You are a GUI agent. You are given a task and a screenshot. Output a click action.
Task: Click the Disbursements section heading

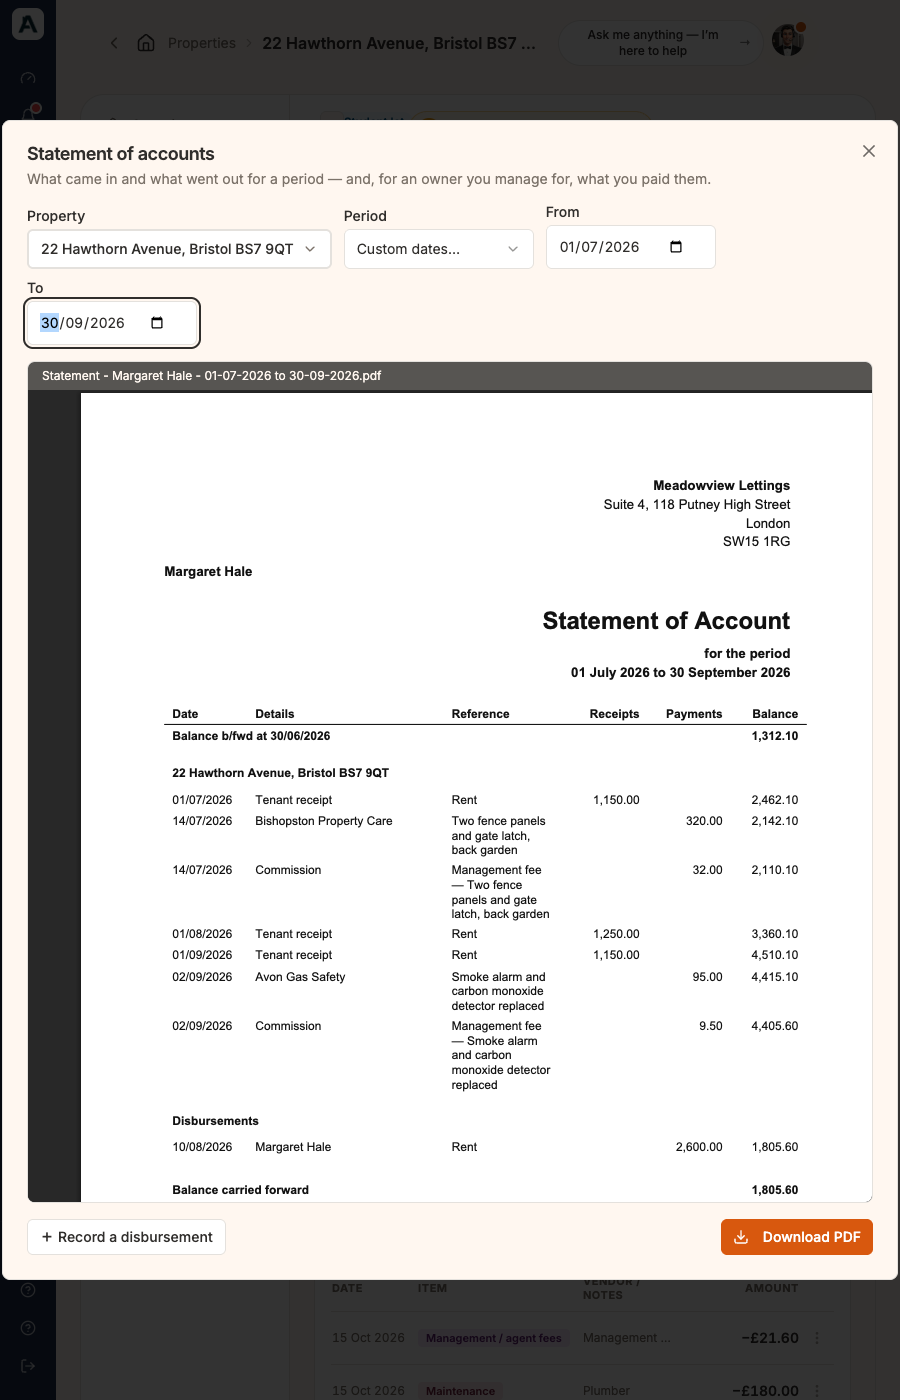[x=215, y=1121]
